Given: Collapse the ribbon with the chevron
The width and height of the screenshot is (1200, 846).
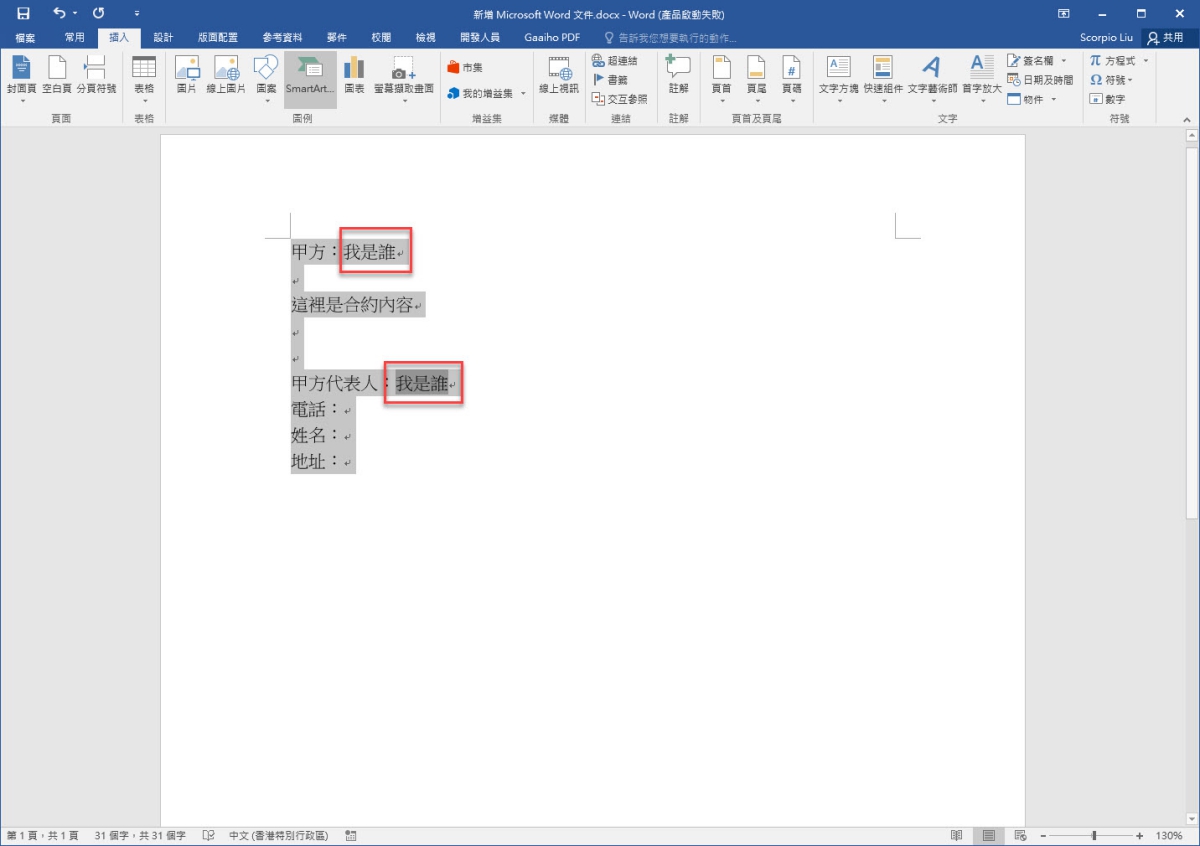Looking at the screenshot, I should pos(1189,118).
